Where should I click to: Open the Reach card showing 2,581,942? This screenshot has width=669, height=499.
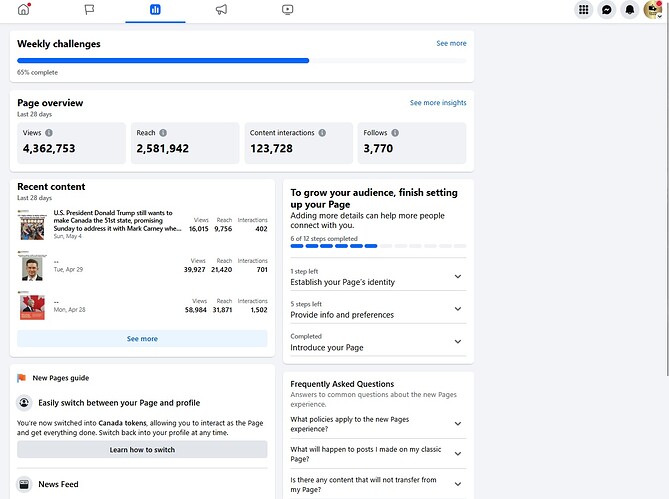click(185, 143)
